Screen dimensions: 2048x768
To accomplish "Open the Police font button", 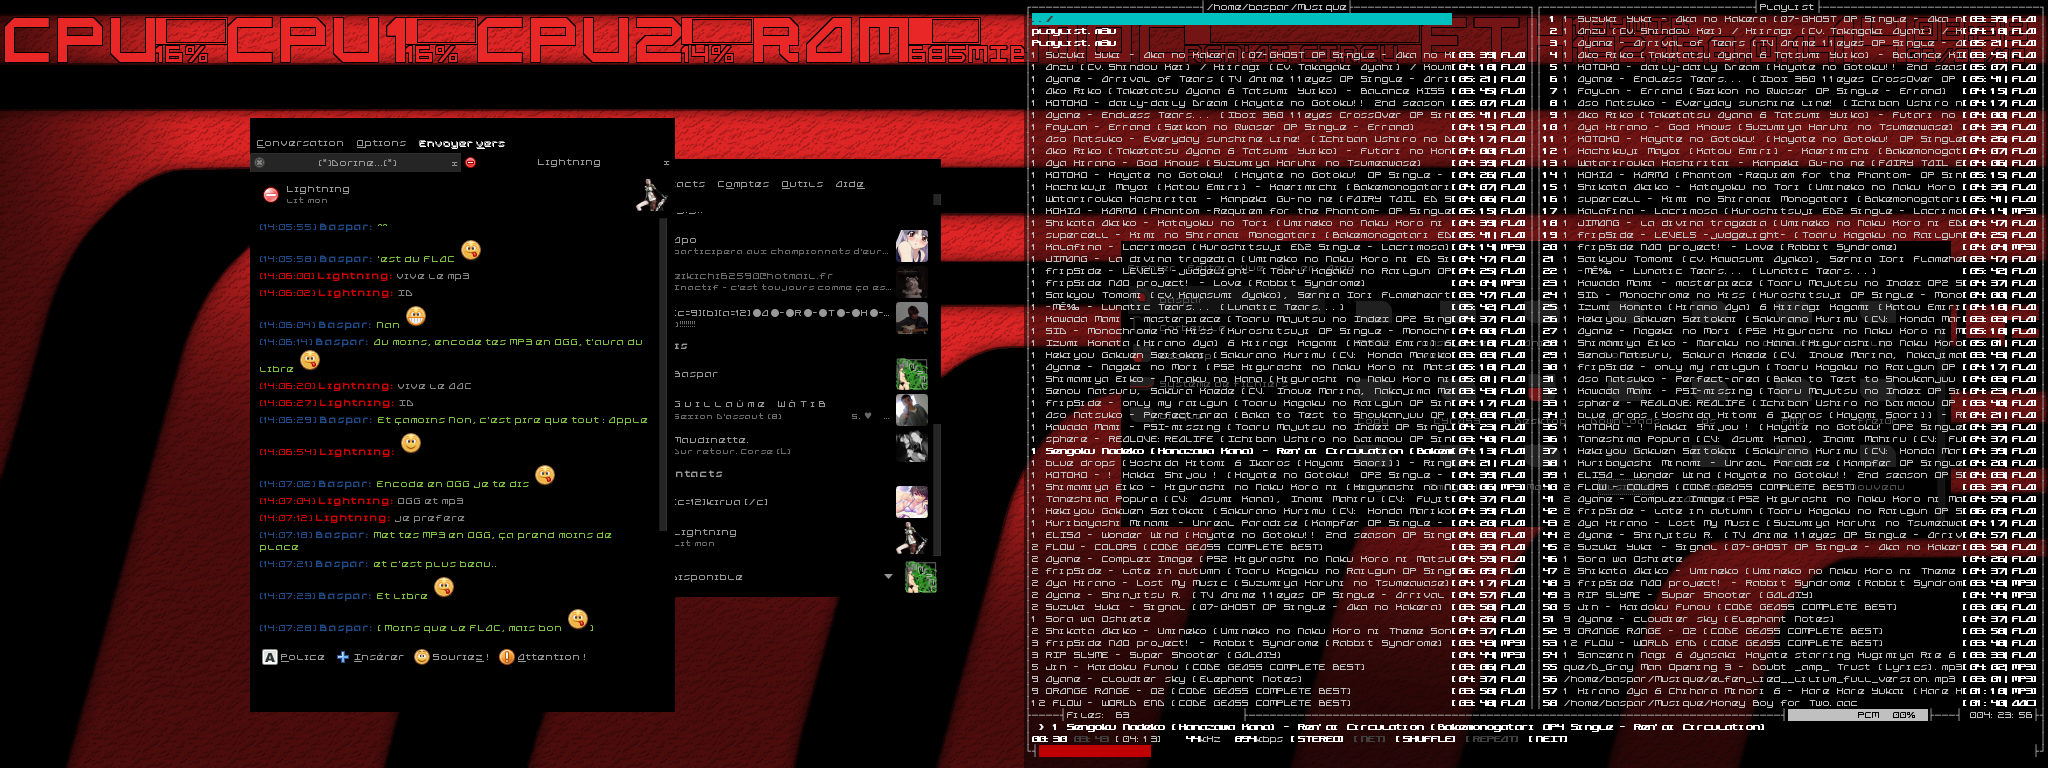I will click(294, 657).
